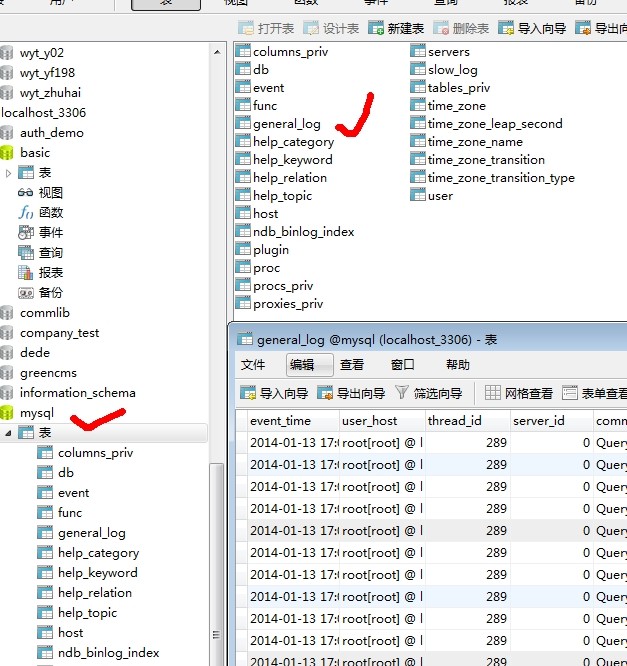Open the 事件 (Events) node under basic
This screenshot has width=627, height=666.
point(26,233)
